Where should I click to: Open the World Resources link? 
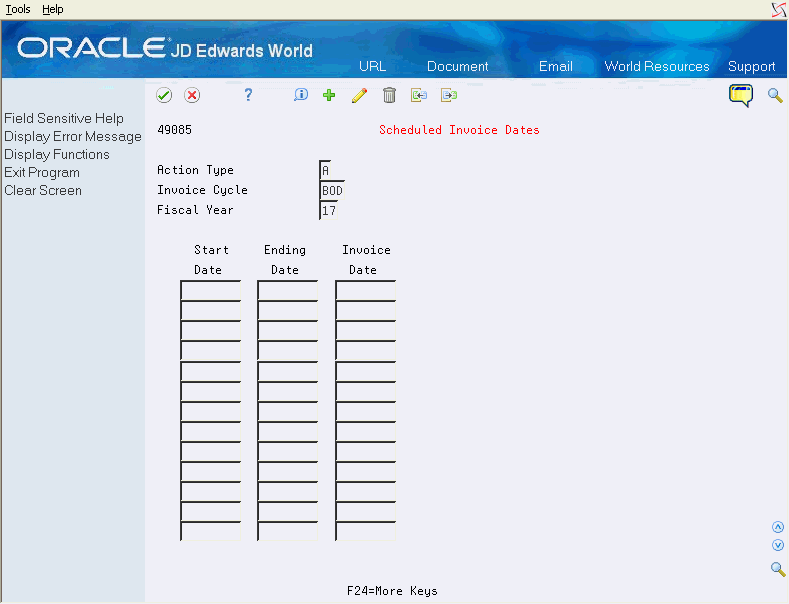click(x=657, y=66)
